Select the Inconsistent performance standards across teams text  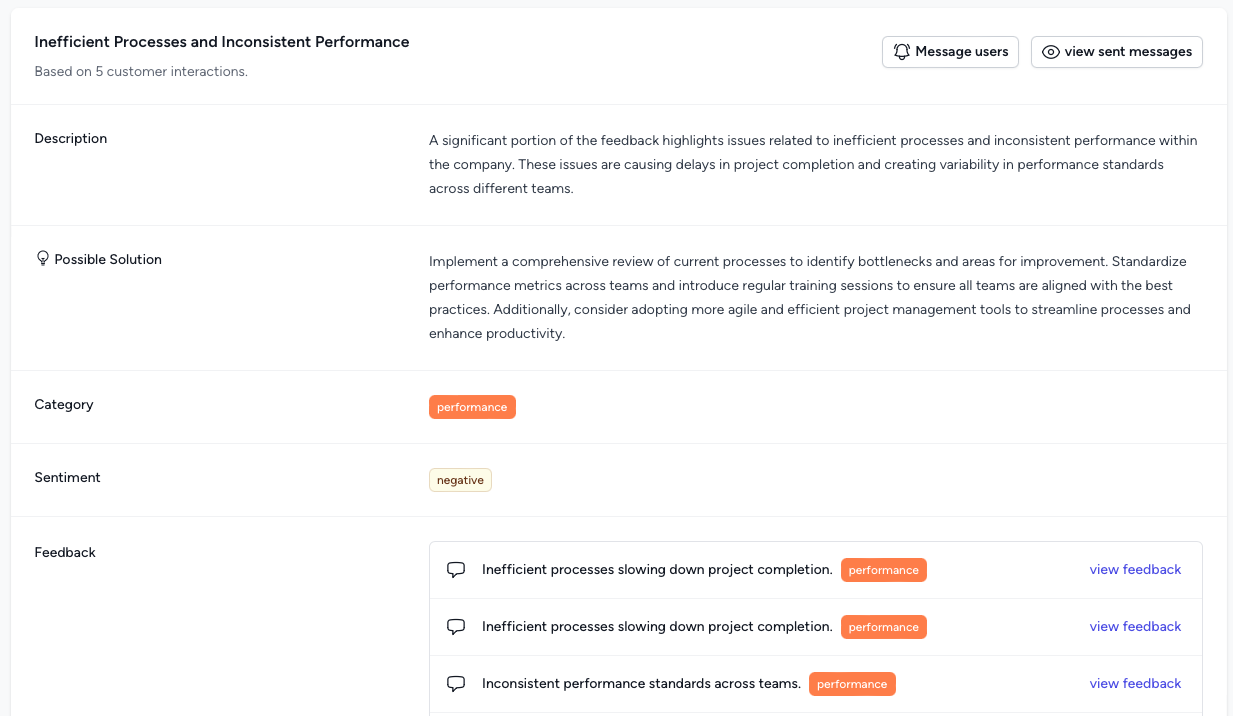tap(641, 684)
